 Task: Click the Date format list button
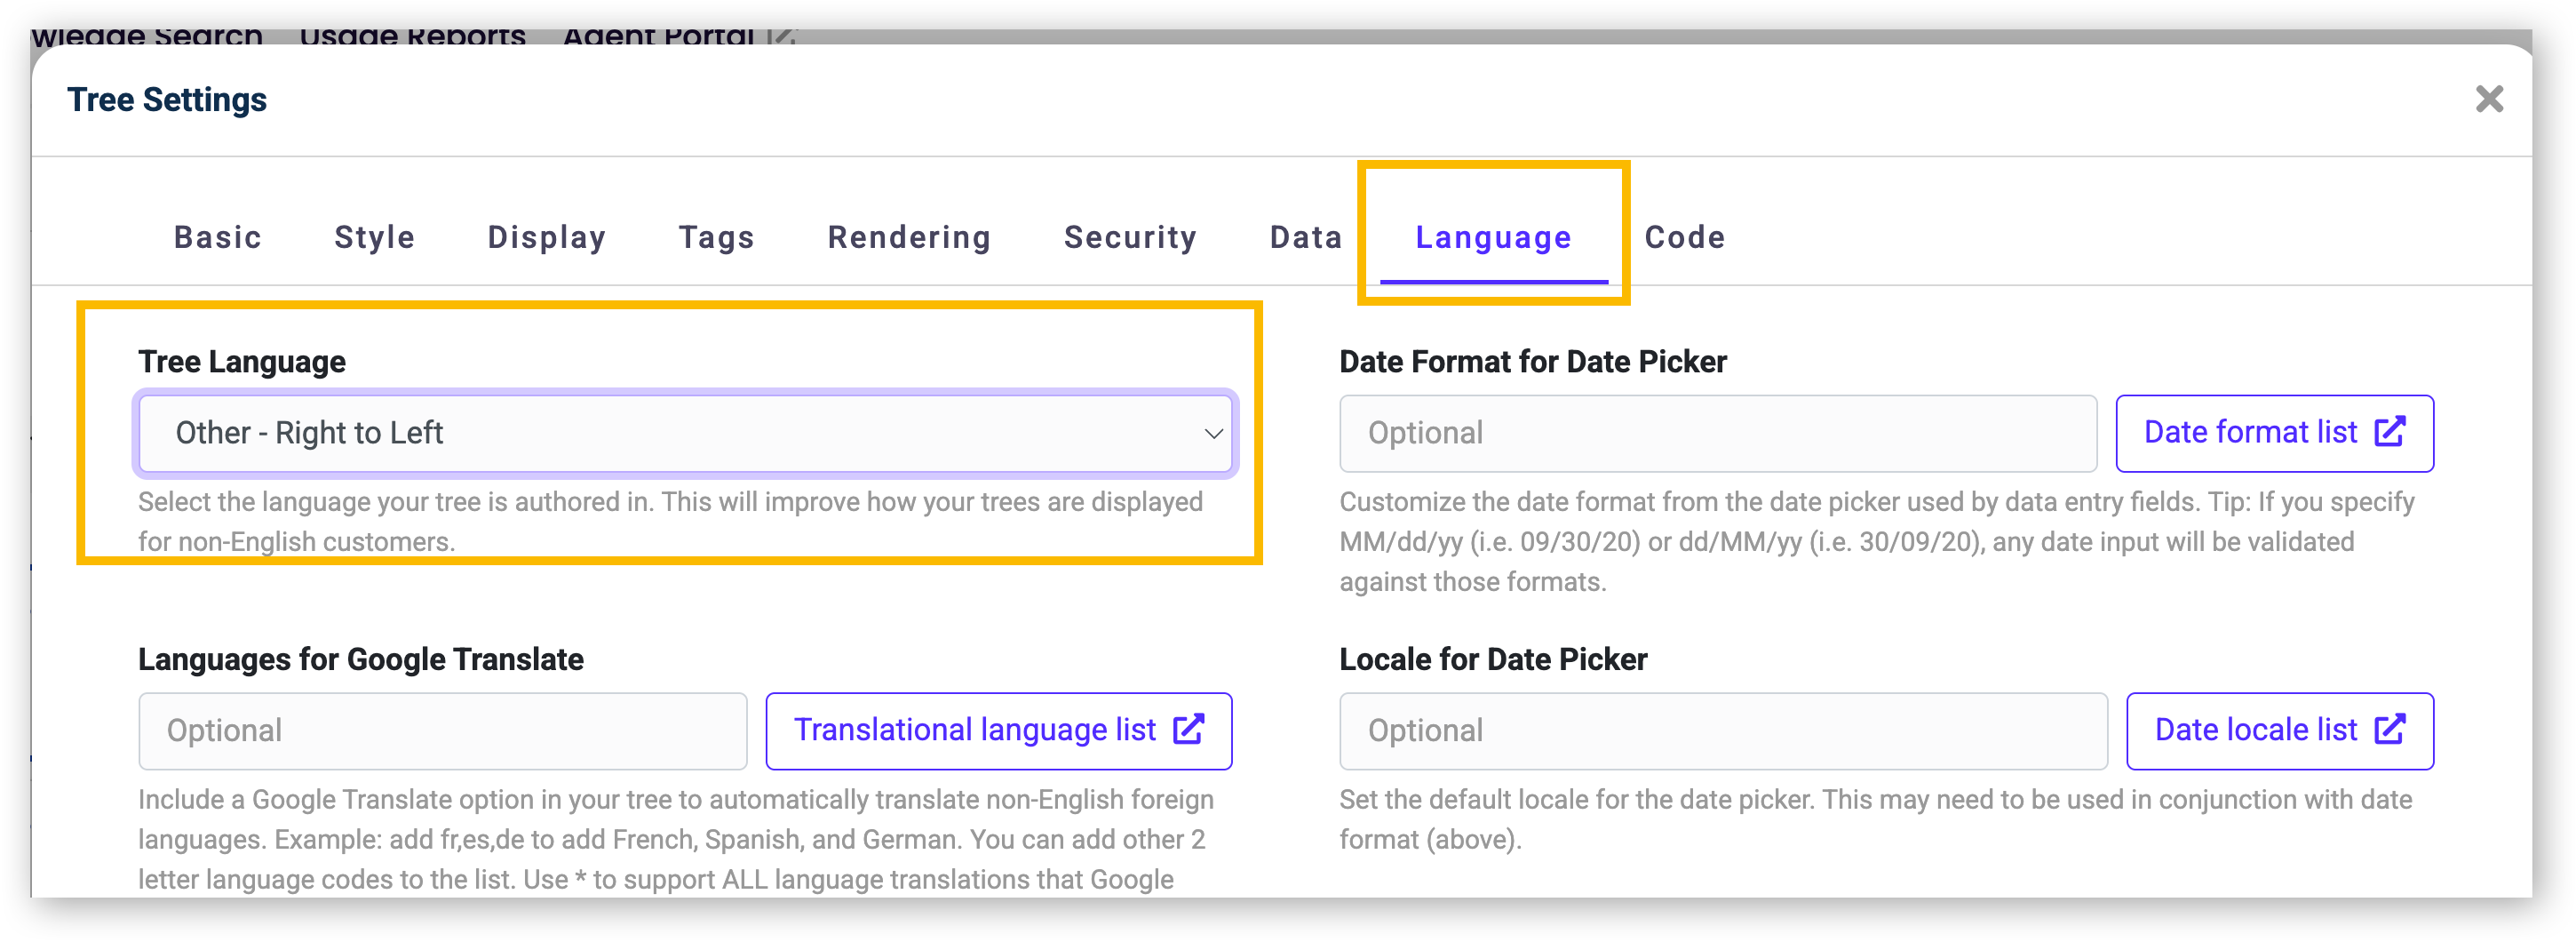point(2274,433)
